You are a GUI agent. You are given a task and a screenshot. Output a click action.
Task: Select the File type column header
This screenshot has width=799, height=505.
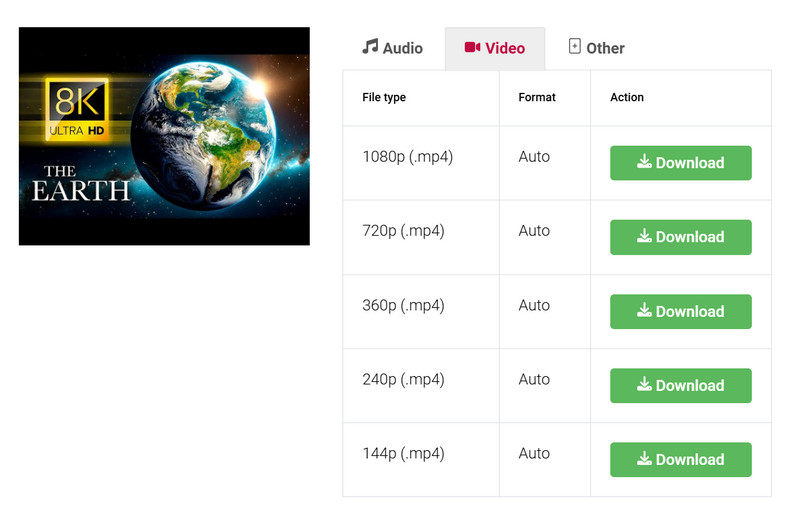(x=384, y=98)
